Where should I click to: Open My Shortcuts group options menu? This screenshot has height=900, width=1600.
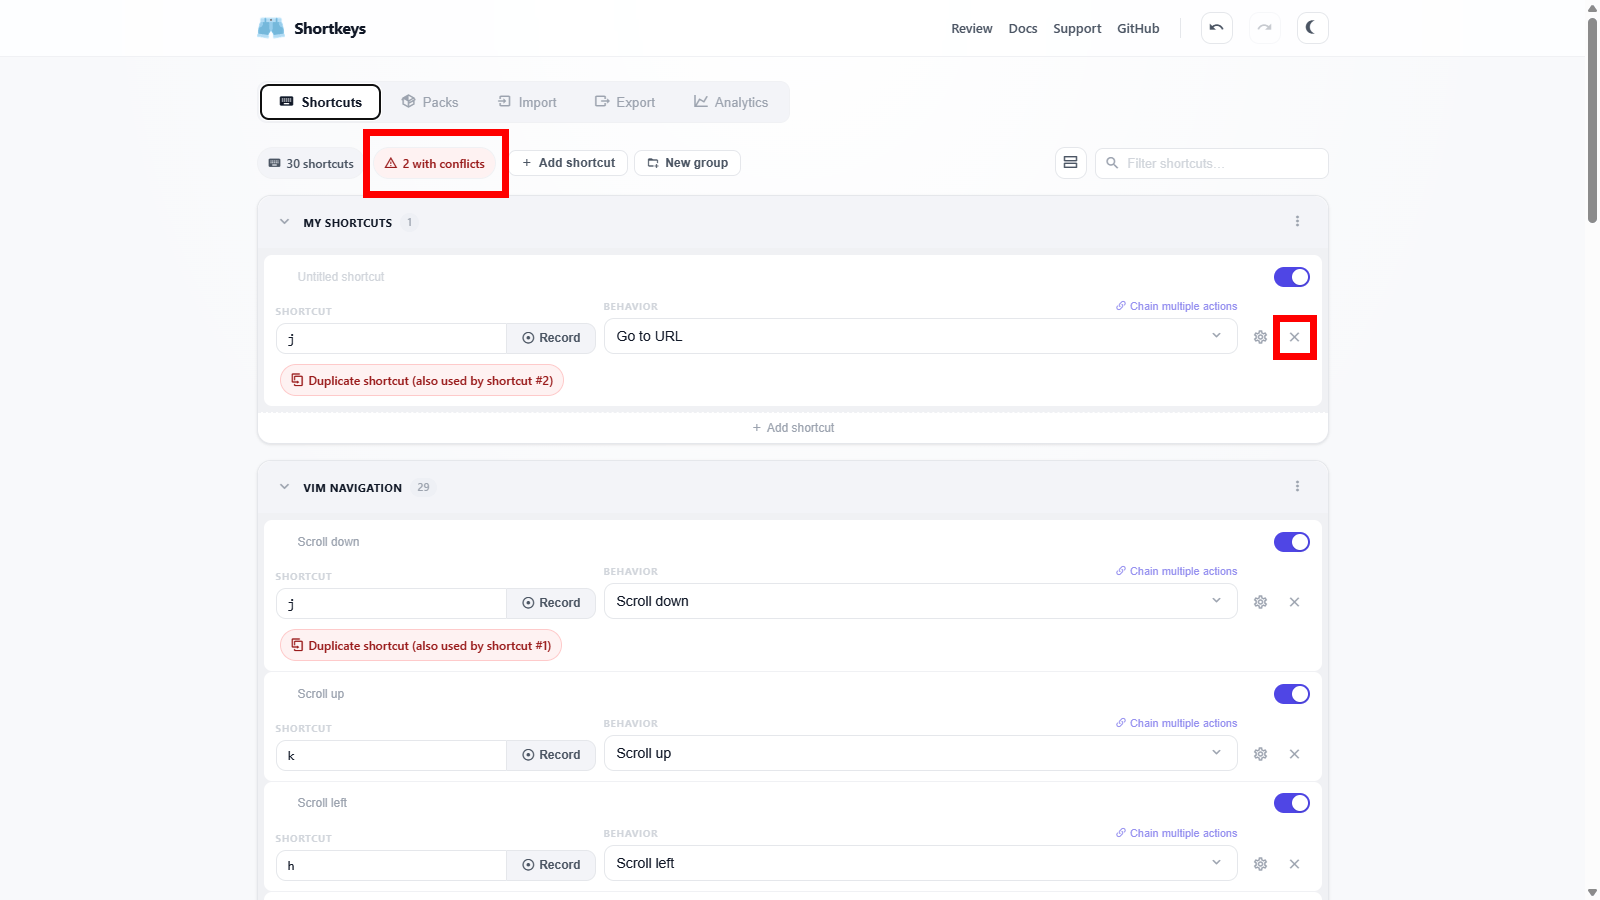pyautogui.click(x=1297, y=222)
